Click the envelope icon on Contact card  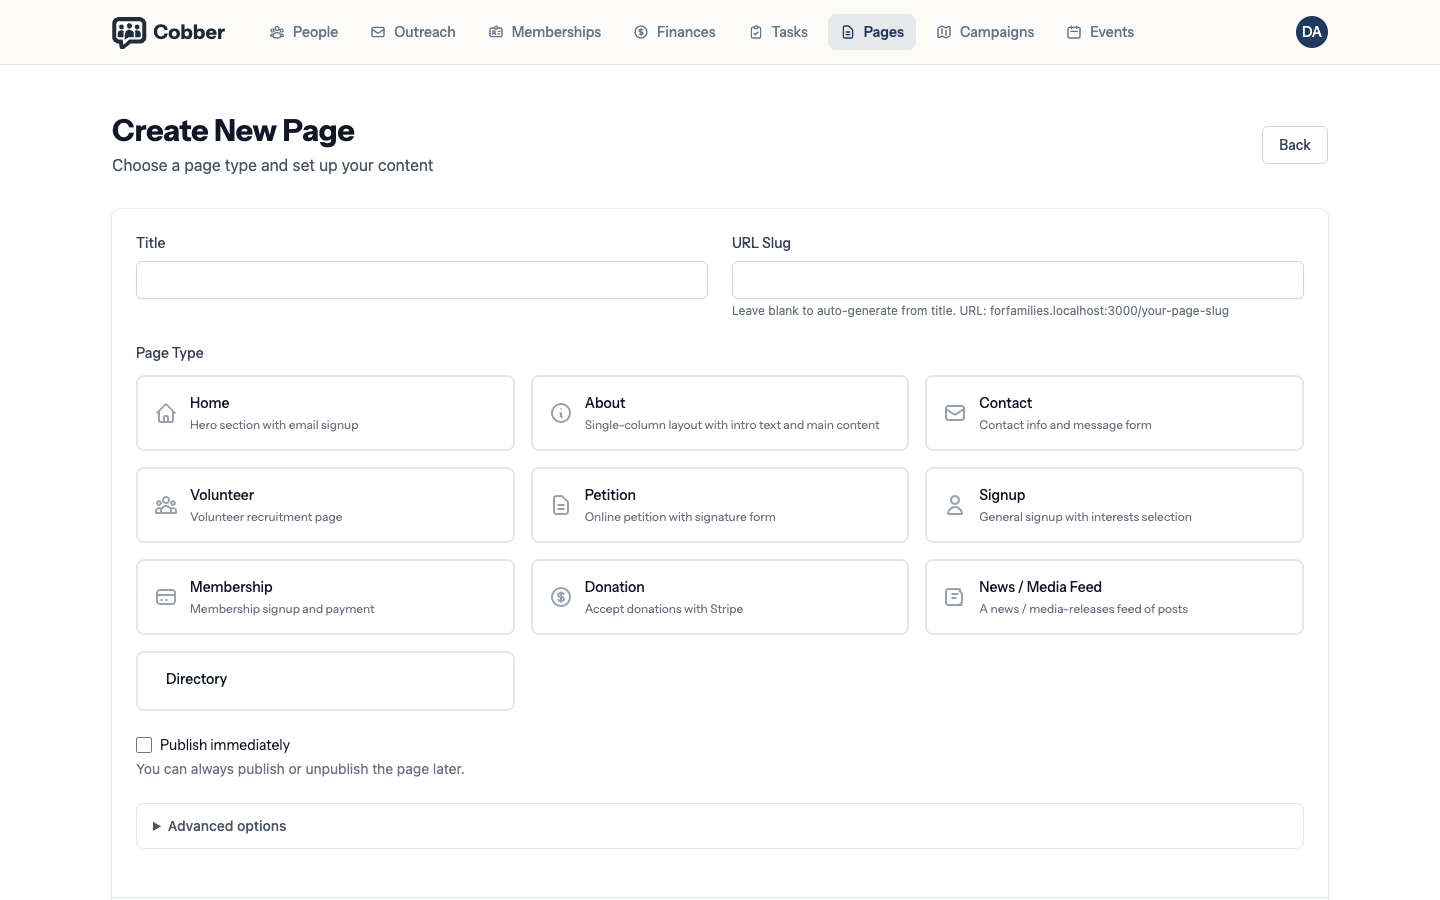tap(955, 413)
